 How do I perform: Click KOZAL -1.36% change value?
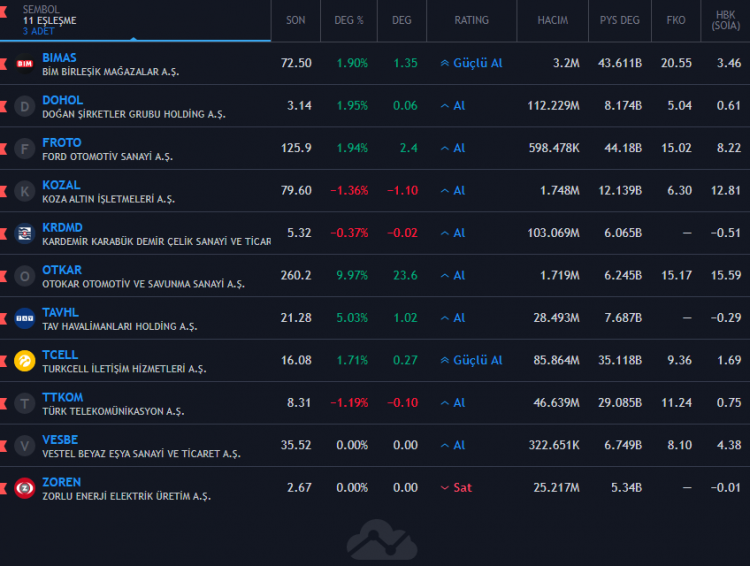pos(349,190)
